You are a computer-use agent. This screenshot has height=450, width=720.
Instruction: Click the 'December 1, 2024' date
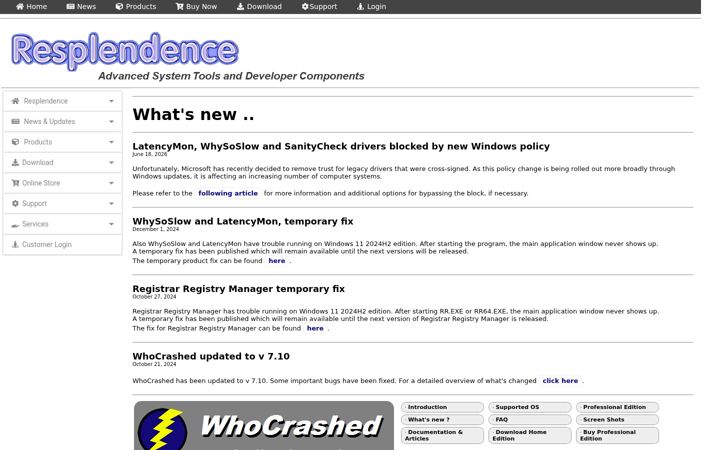coord(156,229)
